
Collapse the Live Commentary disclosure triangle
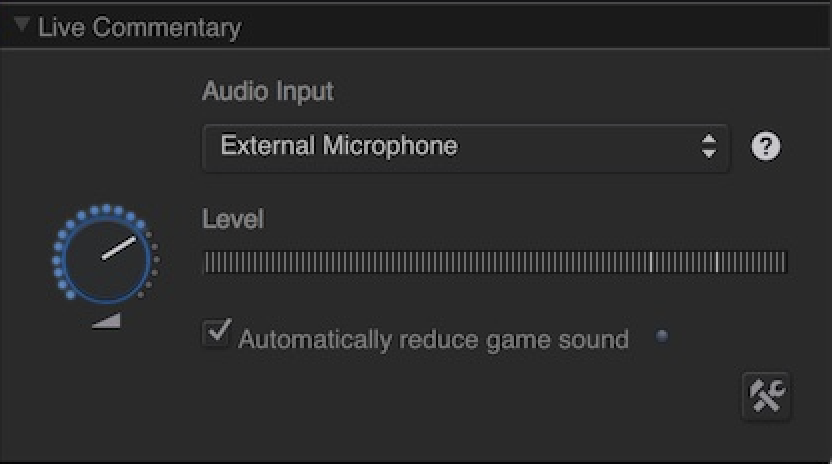pos(21,25)
